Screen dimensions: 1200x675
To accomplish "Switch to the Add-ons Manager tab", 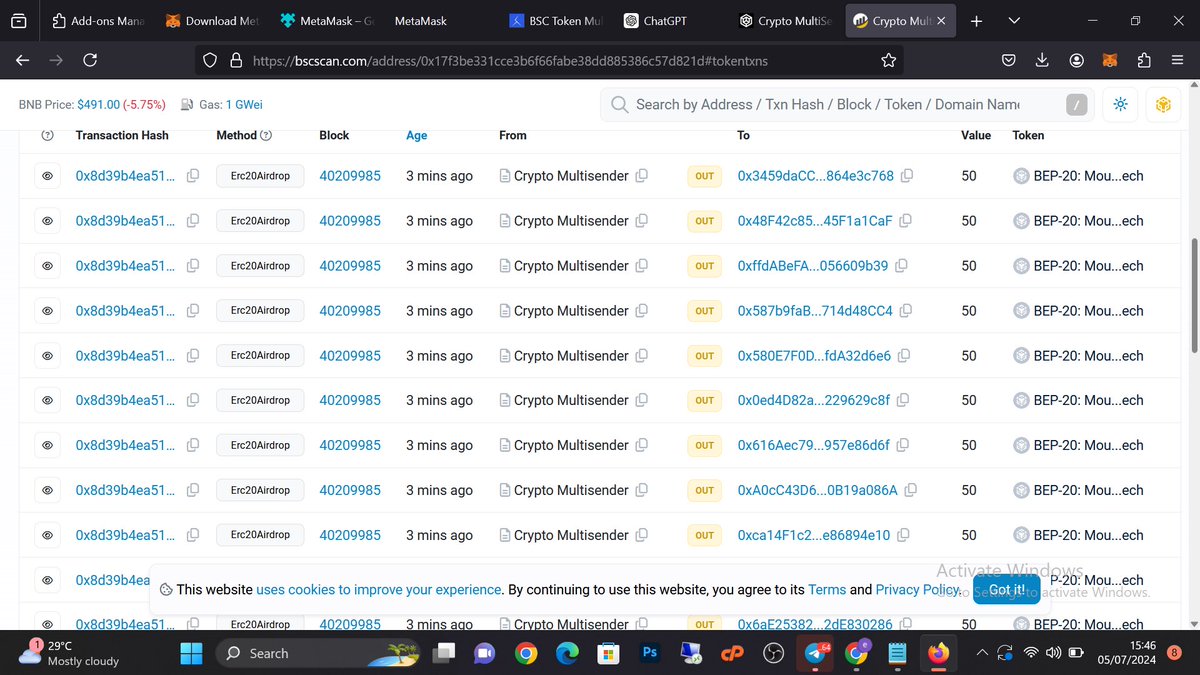I will pyautogui.click(x=98, y=21).
